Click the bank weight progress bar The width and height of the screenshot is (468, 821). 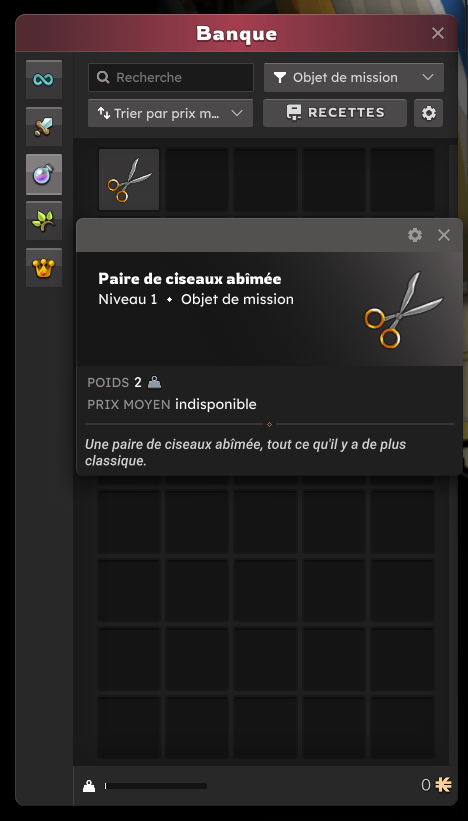(x=156, y=786)
